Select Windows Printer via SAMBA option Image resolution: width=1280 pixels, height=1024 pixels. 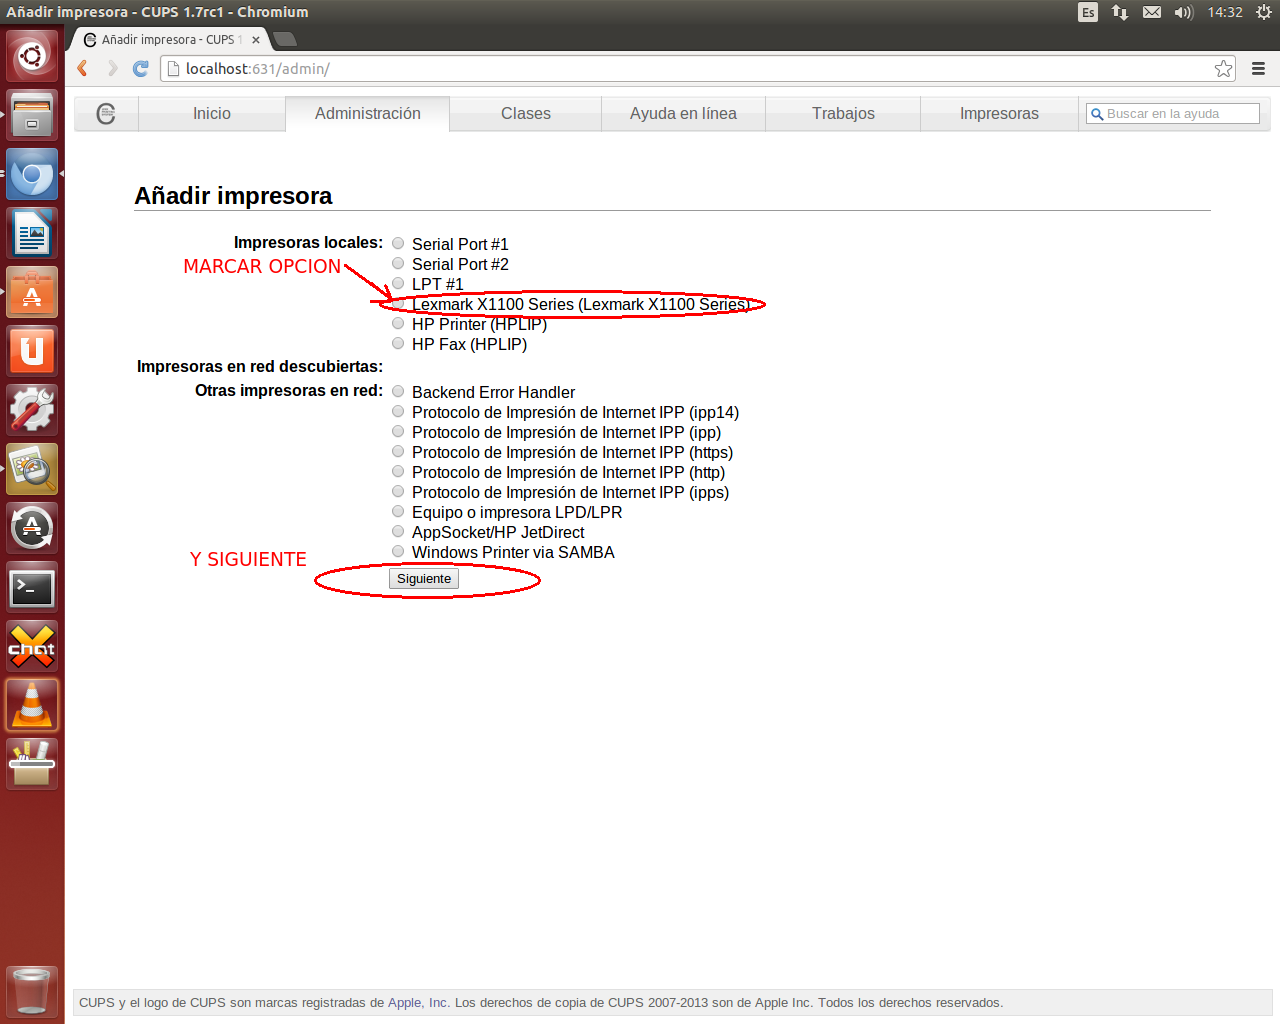pyautogui.click(x=398, y=551)
